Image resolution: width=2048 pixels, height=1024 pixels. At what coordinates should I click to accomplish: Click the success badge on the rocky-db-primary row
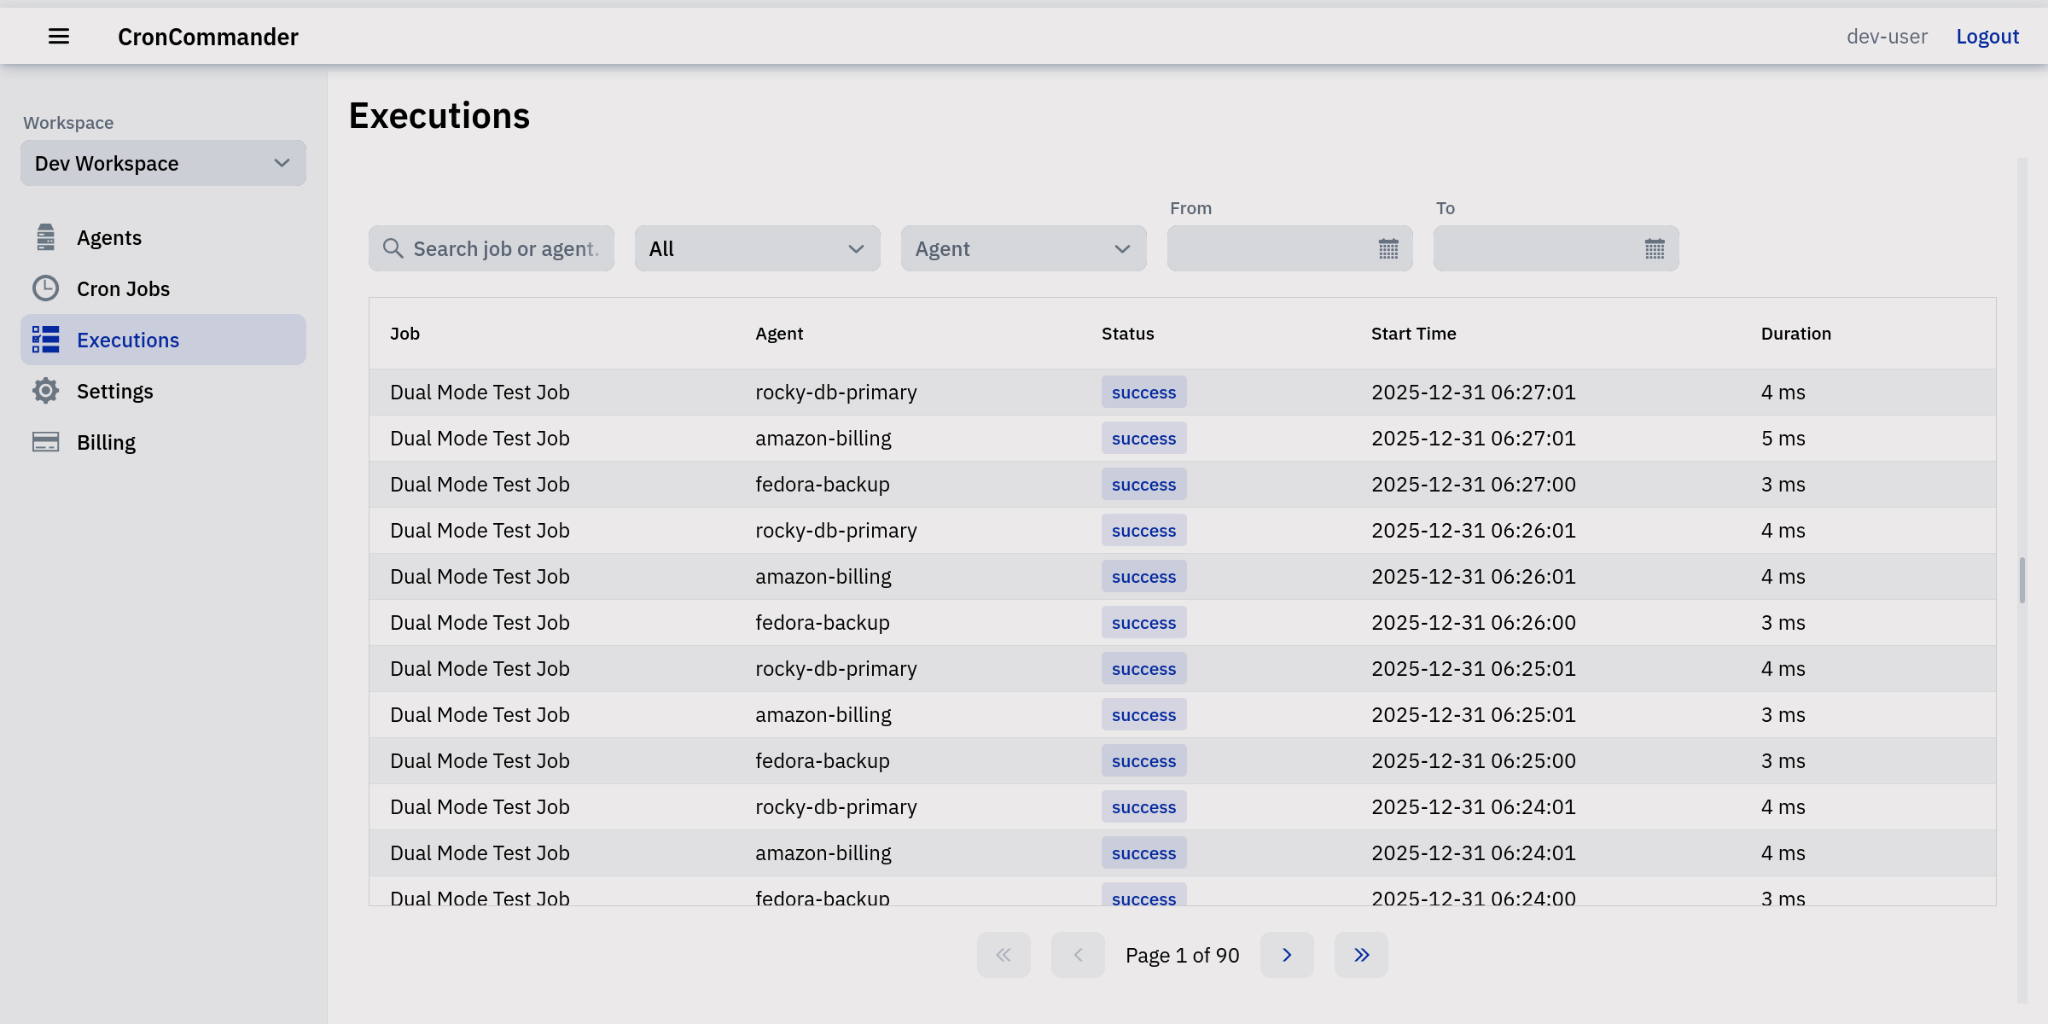(1143, 392)
